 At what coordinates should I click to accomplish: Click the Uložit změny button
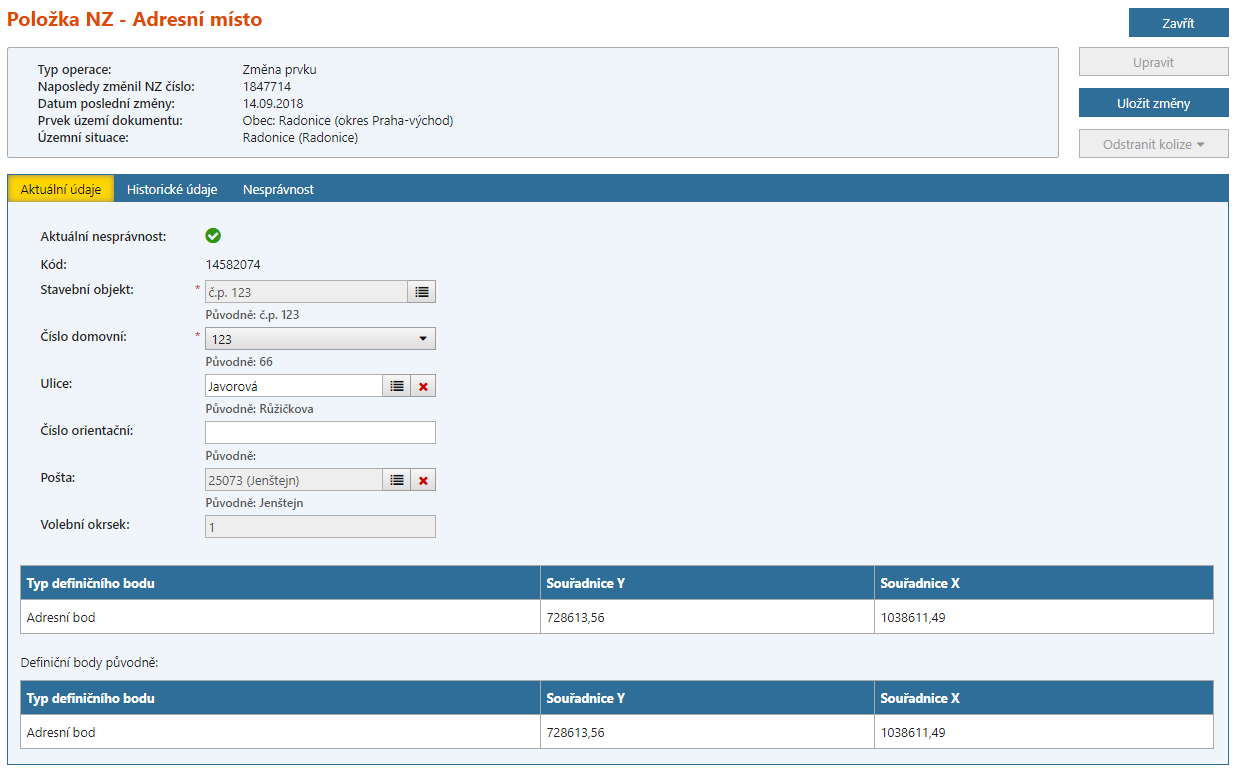click(x=1153, y=103)
